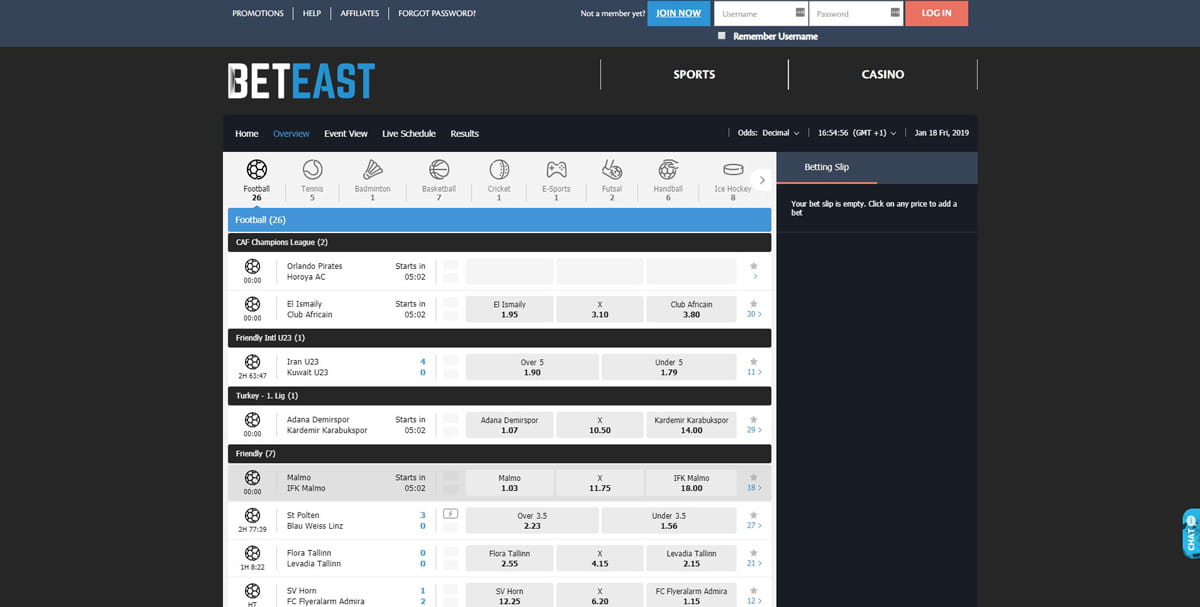Click the JOIN NOW button
The image size is (1200, 607).
click(679, 13)
